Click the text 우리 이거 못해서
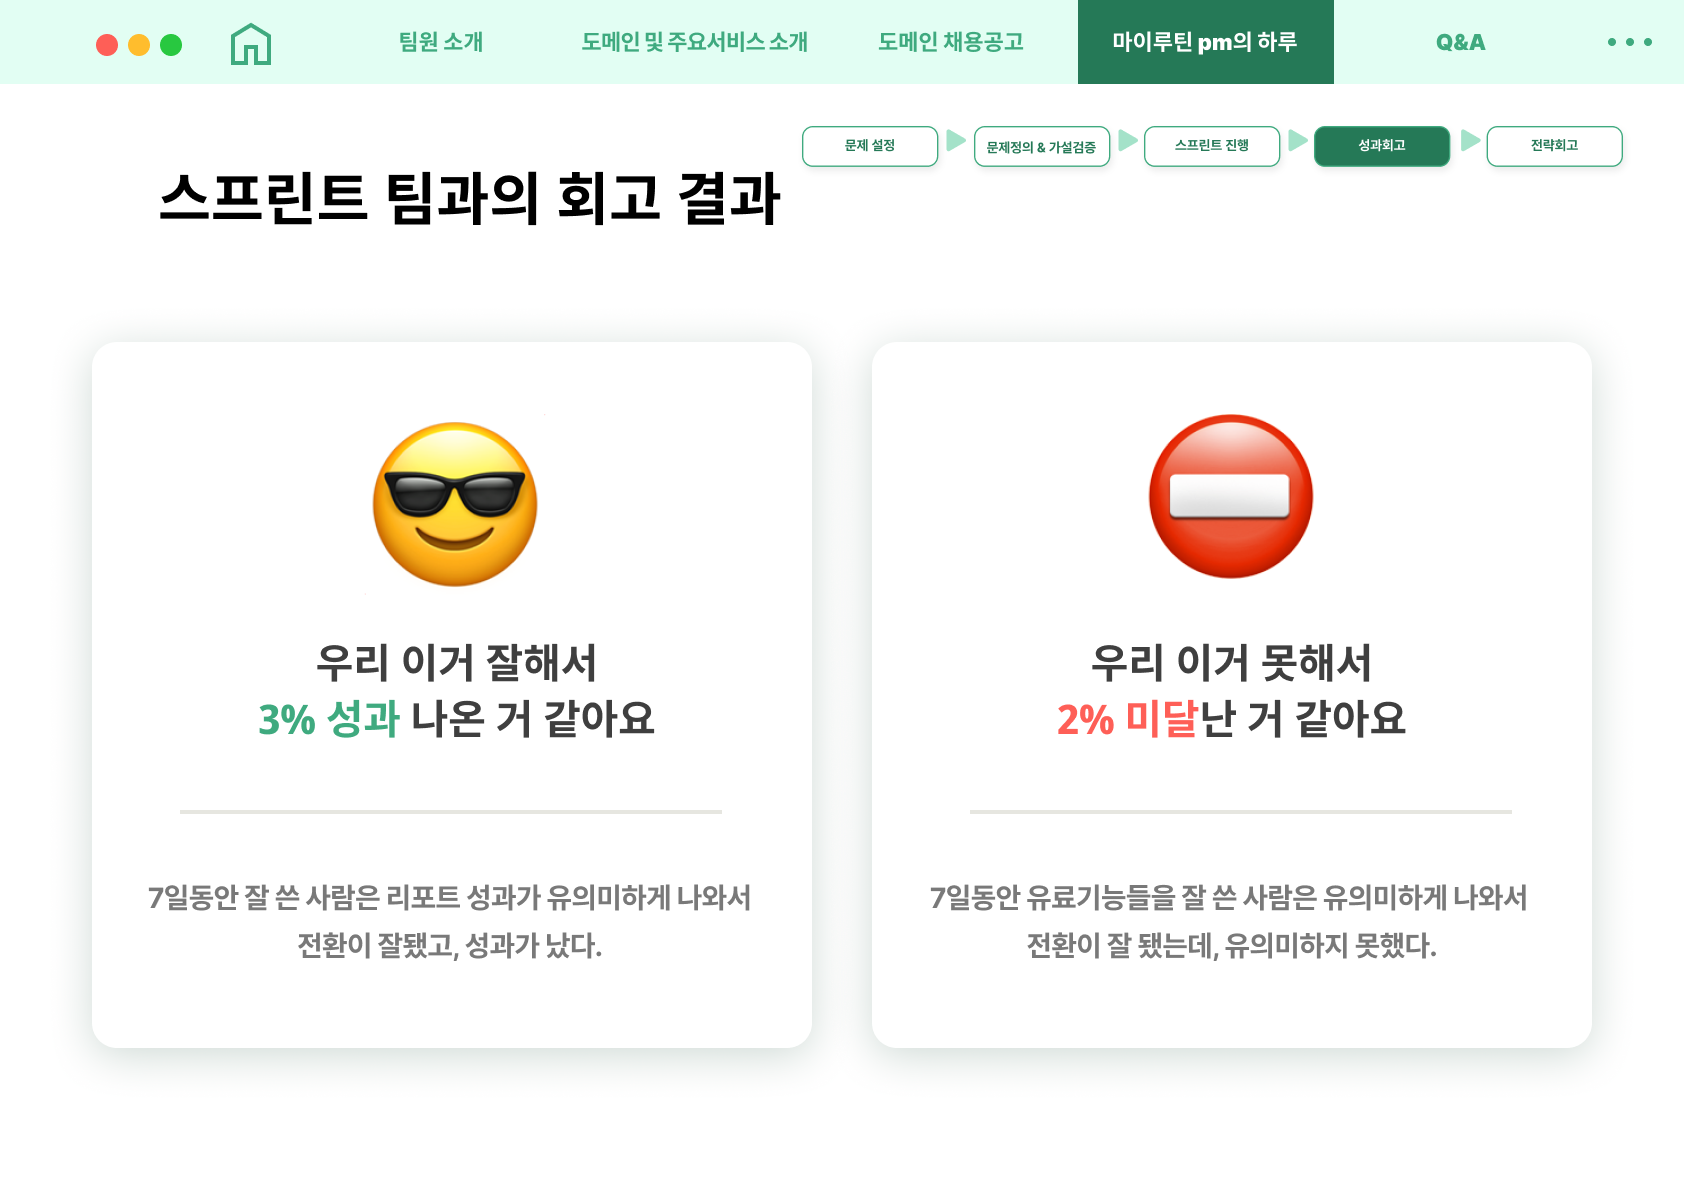Screen dimensions: 1684x1190 click(x=1231, y=662)
